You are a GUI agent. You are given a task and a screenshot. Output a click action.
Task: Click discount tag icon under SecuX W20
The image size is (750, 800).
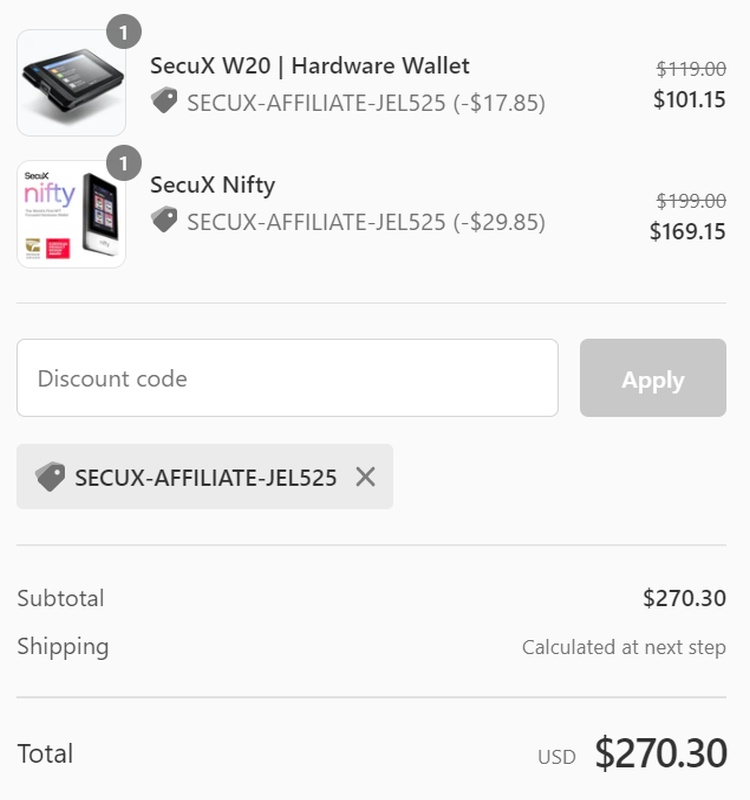164,101
